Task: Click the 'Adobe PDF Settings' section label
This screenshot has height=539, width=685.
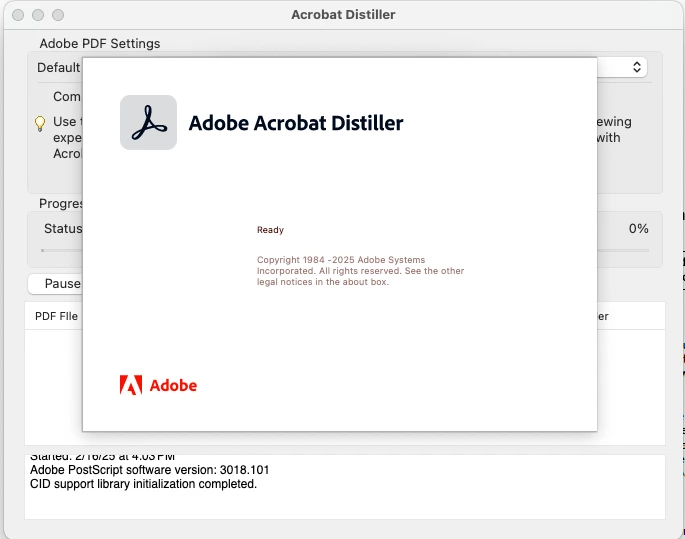Action: pyautogui.click(x=100, y=44)
